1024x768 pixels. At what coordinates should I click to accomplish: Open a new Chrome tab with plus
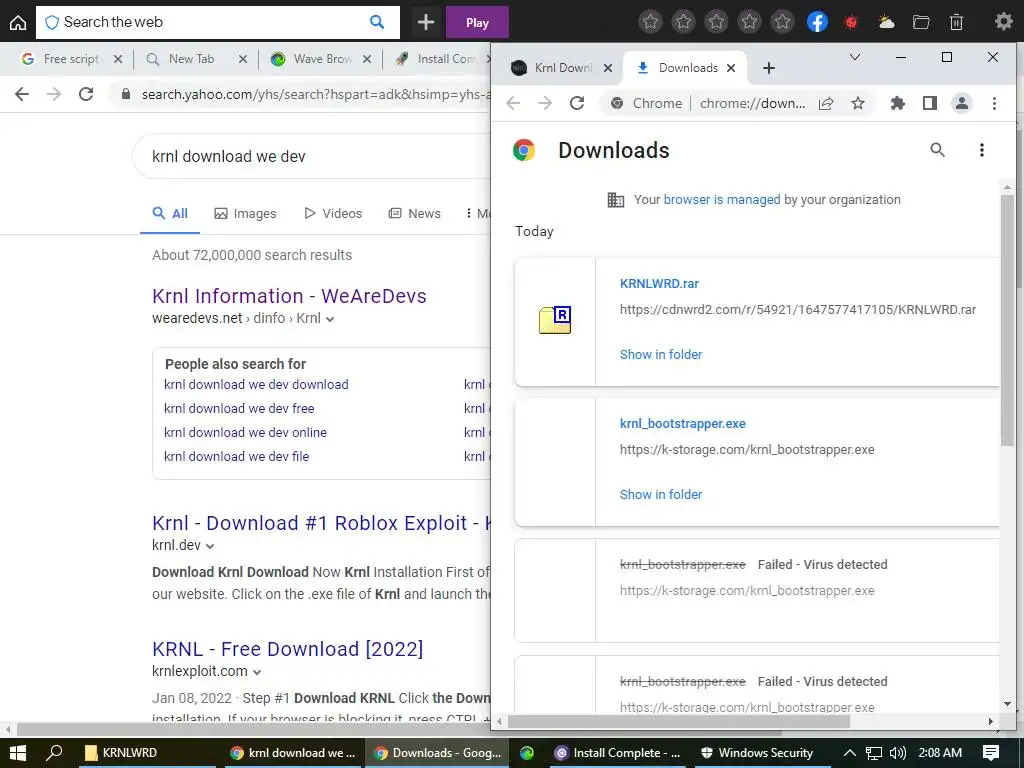[769, 68]
